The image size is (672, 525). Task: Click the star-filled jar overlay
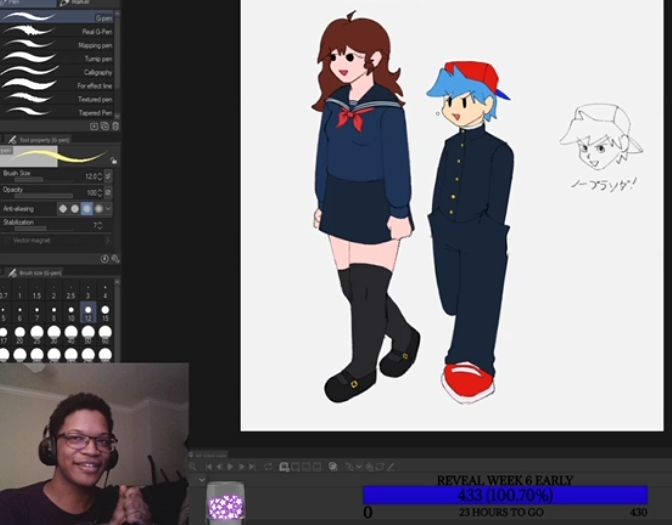point(226,502)
